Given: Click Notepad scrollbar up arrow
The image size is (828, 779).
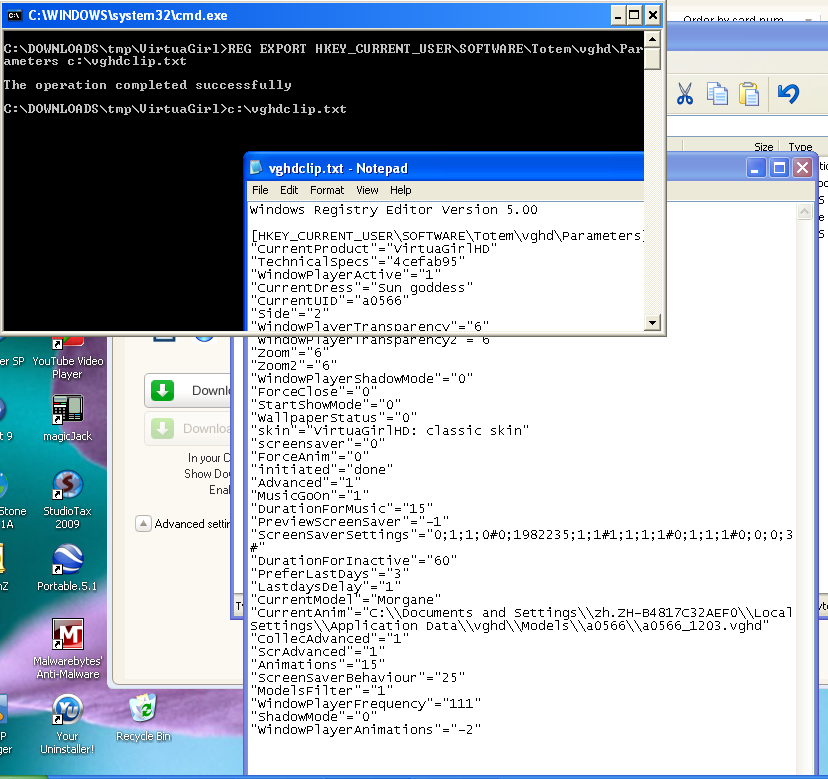Looking at the screenshot, I should pos(804,212).
